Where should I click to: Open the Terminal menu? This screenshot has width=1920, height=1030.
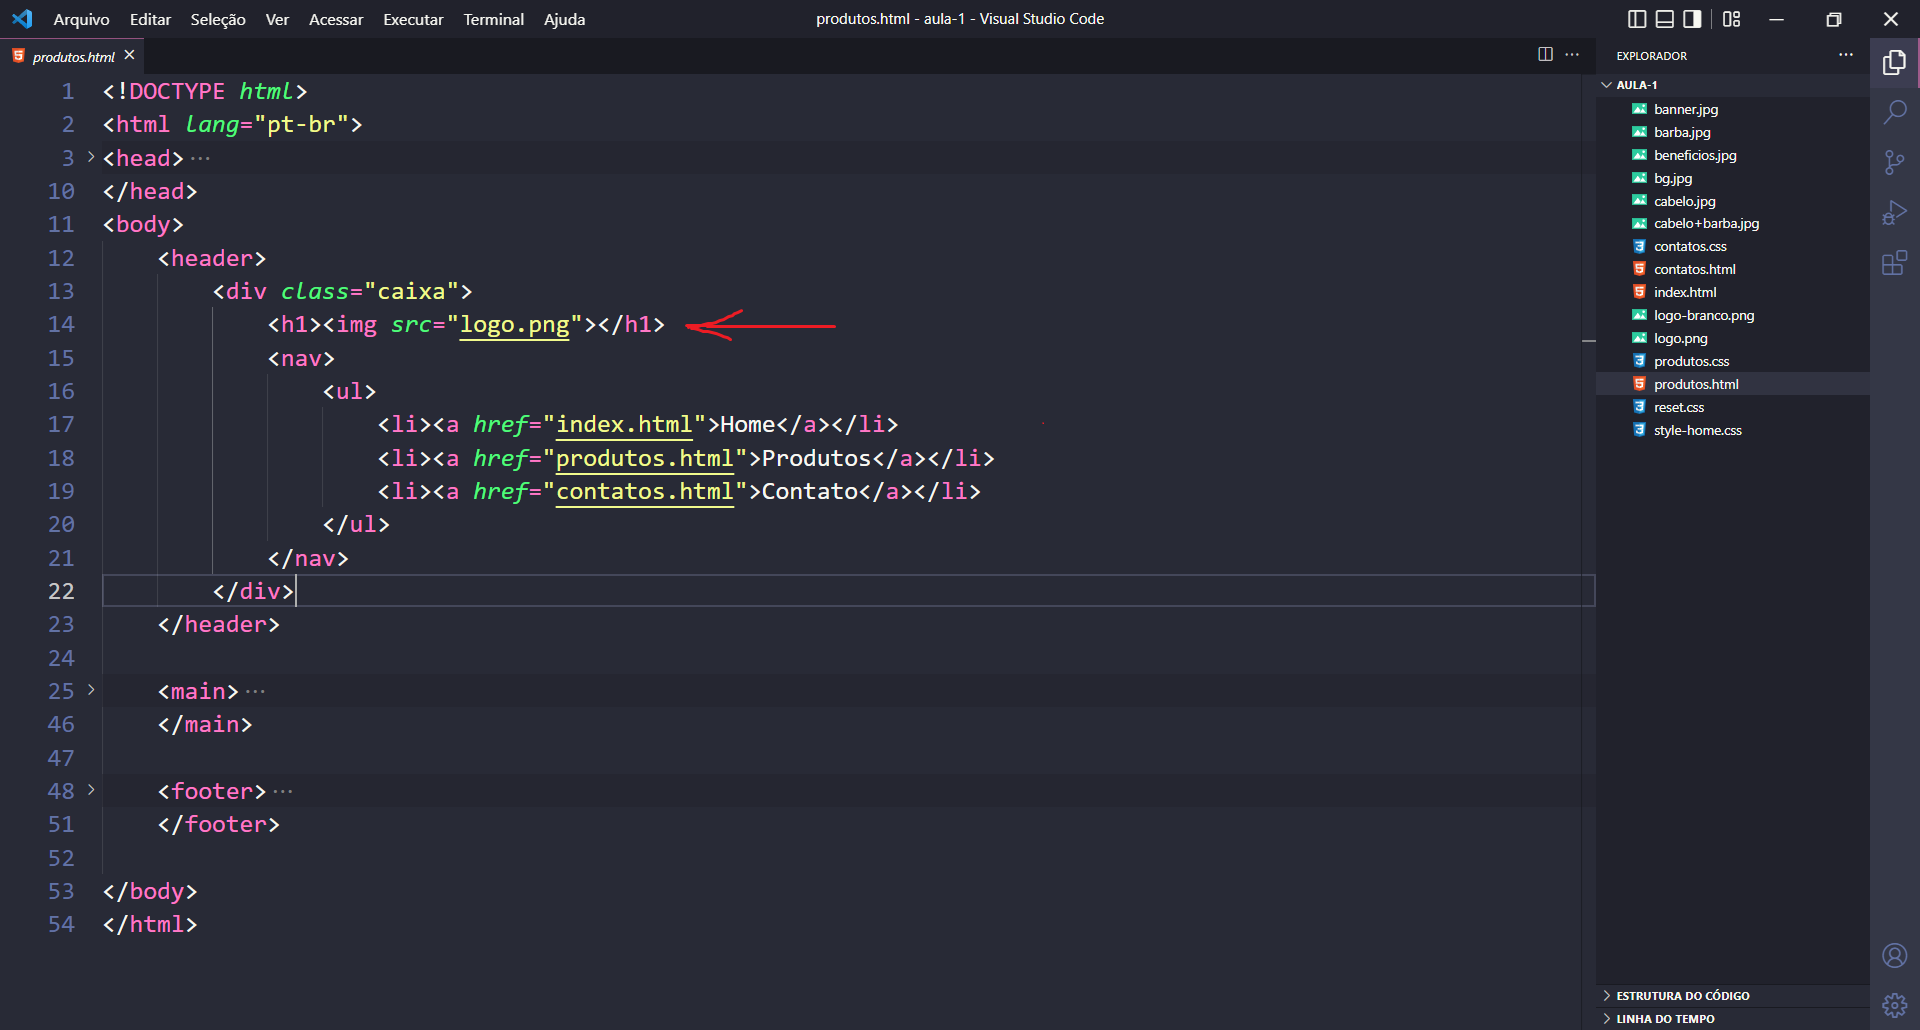tap(493, 19)
